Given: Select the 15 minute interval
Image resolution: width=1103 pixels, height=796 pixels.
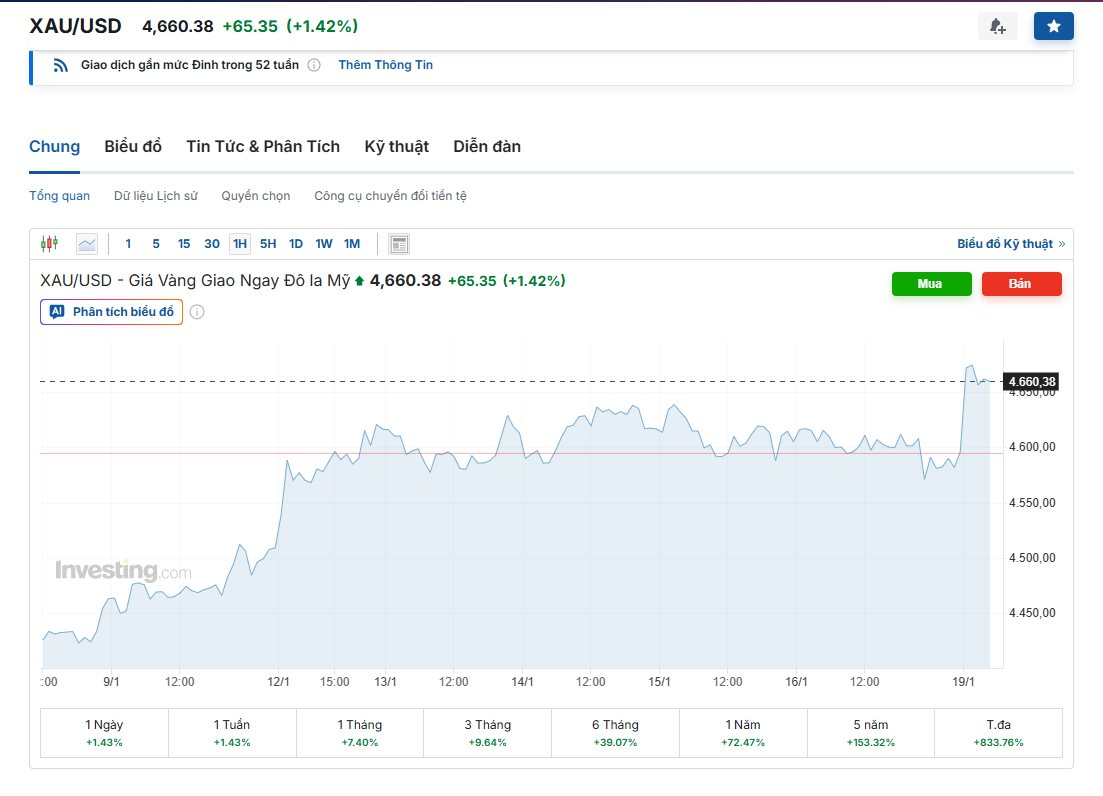Looking at the screenshot, I should (184, 244).
